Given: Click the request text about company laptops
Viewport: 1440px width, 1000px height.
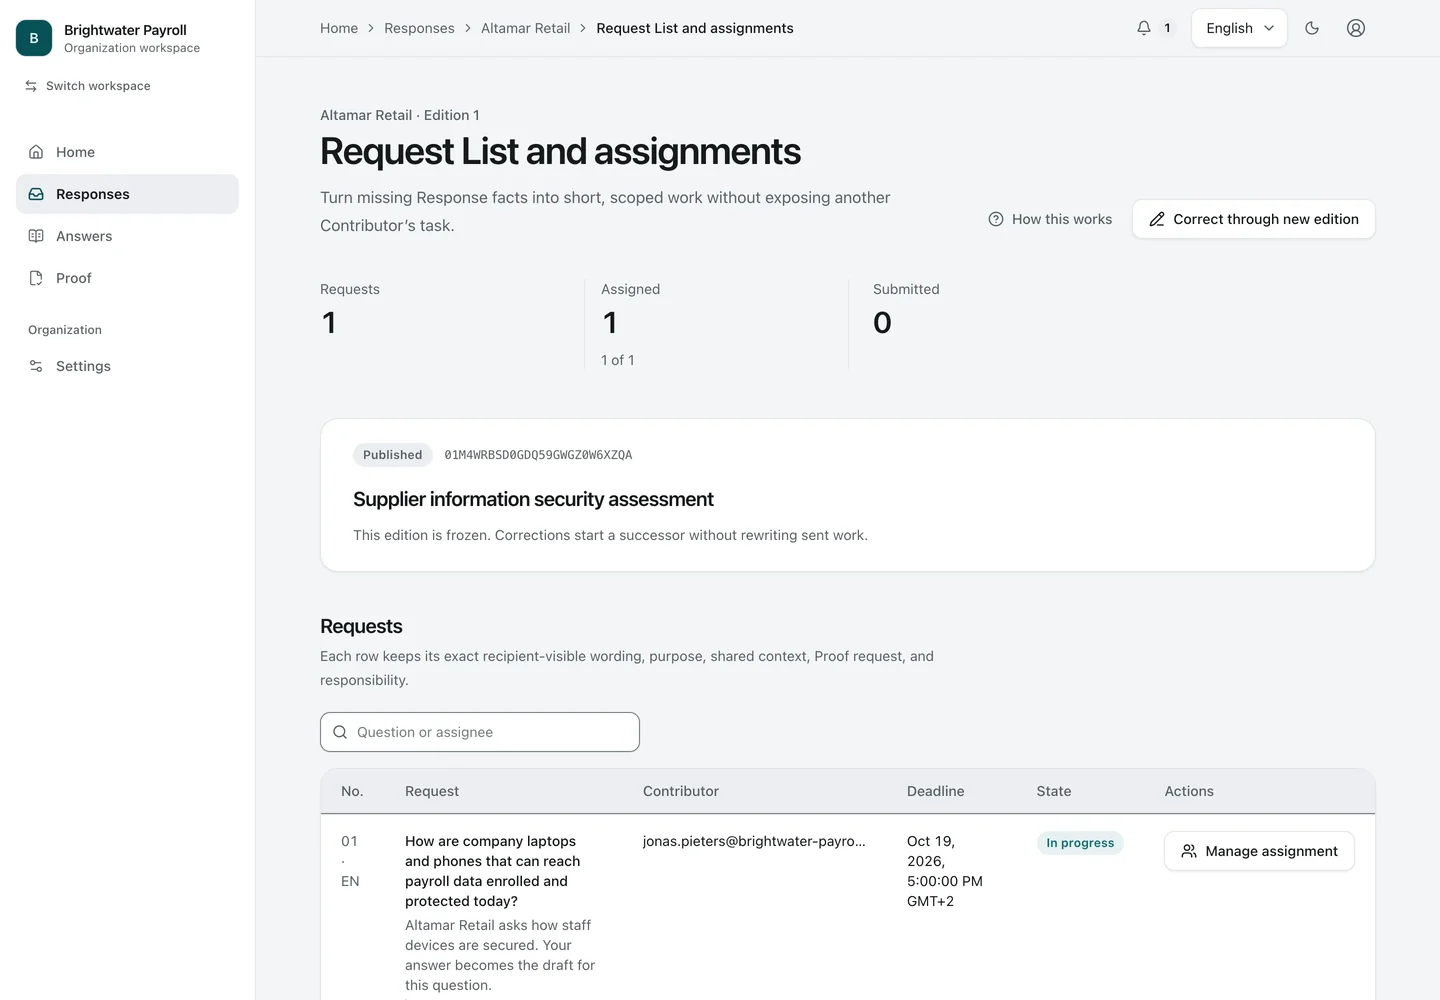Looking at the screenshot, I should coord(492,871).
